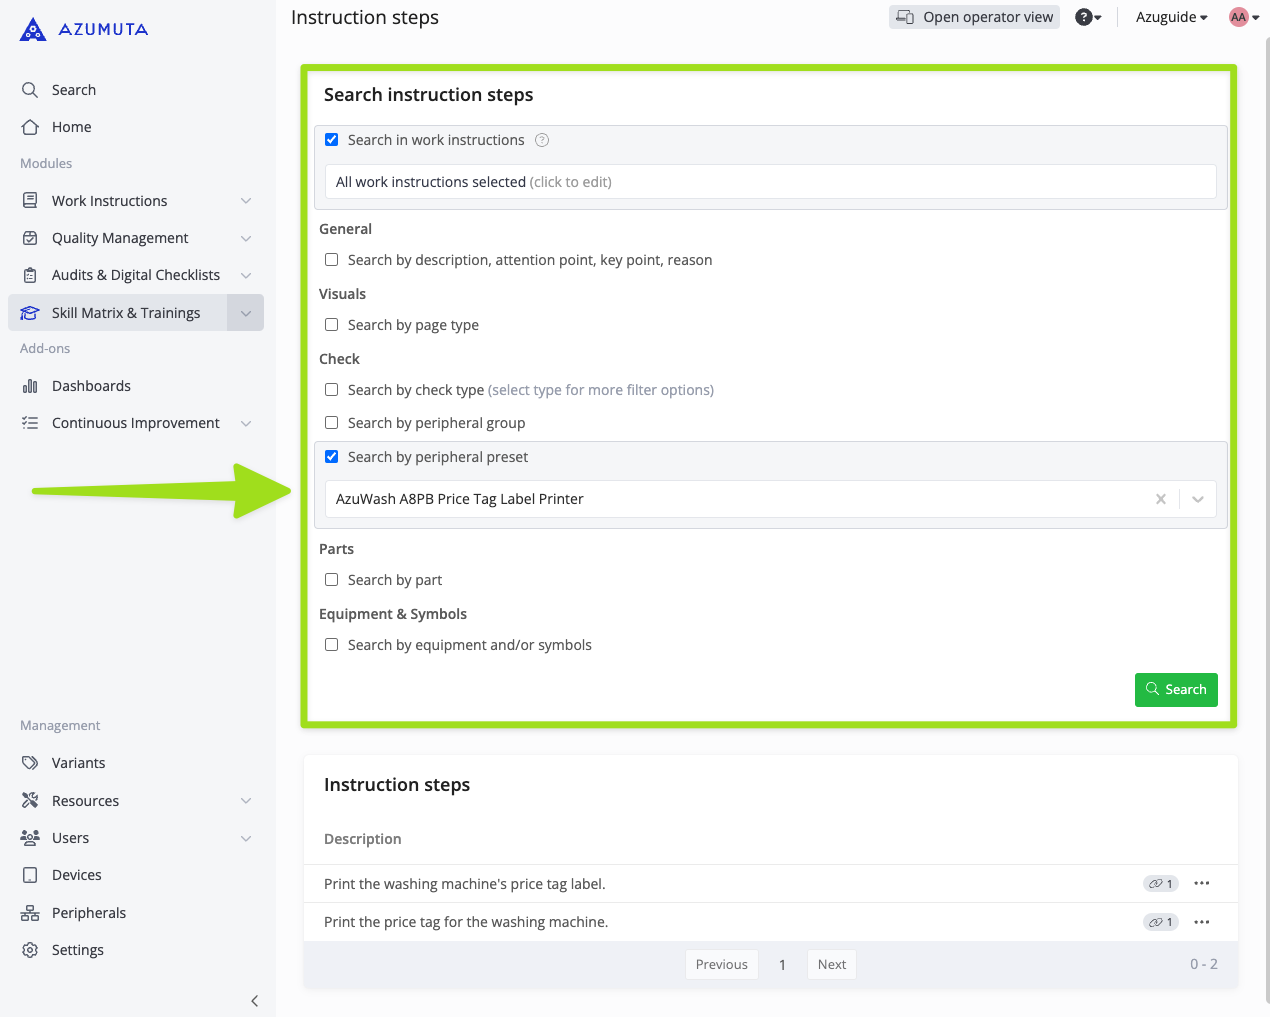Image resolution: width=1270 pixels, height=1017 pixels.
Task: Clear the selected peripheral preset with X icon
Action: click(x=1160, y=499)
